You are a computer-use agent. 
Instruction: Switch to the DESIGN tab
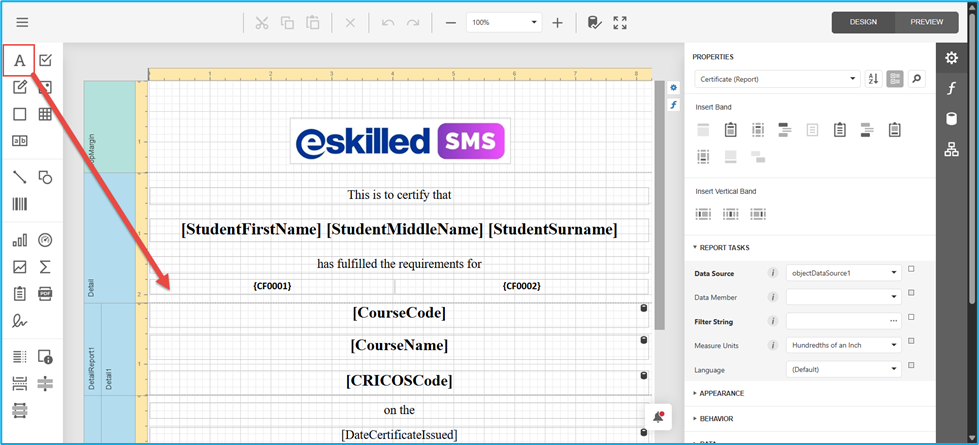click(x=864, y=22)
